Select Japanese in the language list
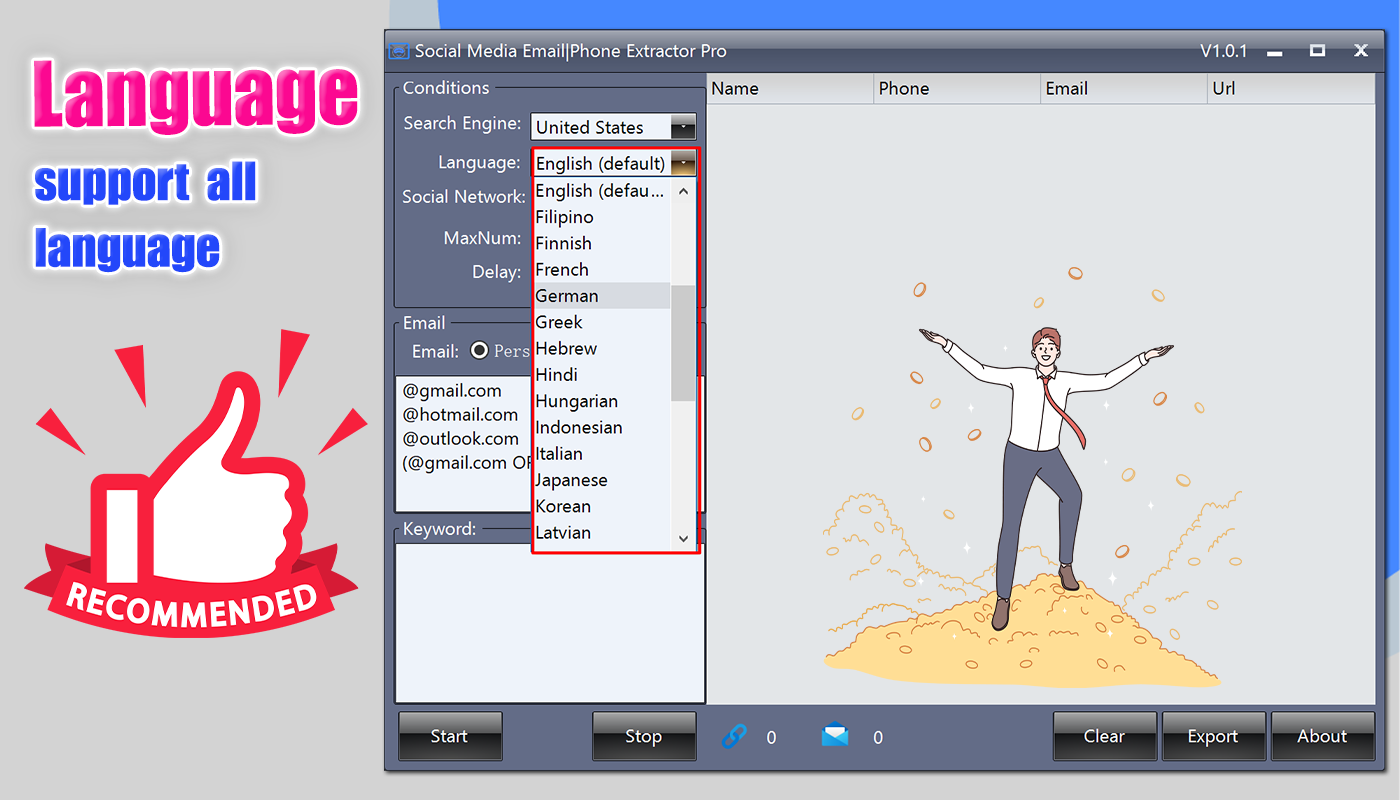The height and width of the screenshot is (800, 1400). (x=601, y=480)
